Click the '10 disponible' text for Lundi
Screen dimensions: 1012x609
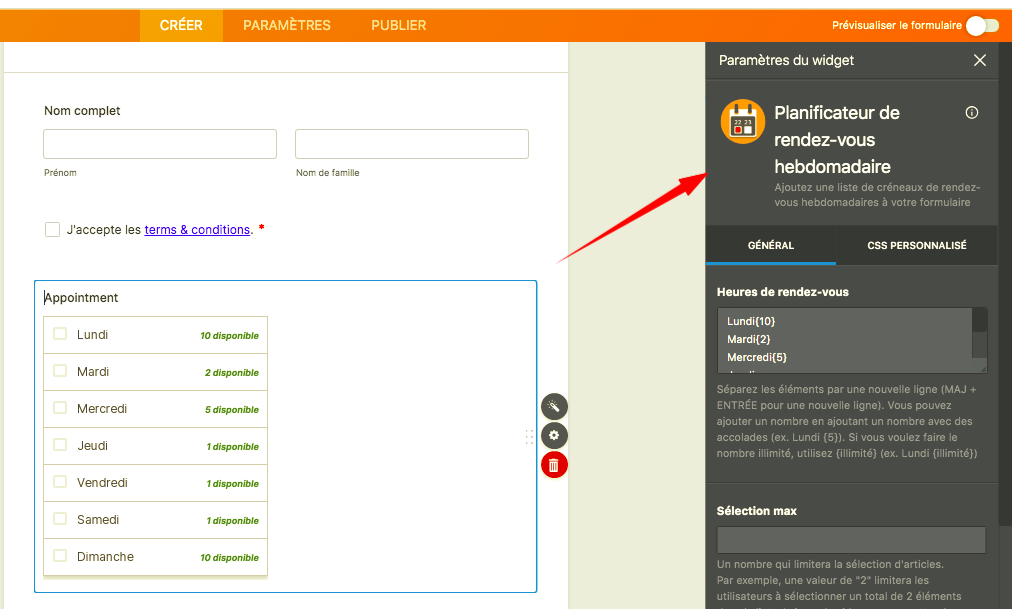[229, 335]
